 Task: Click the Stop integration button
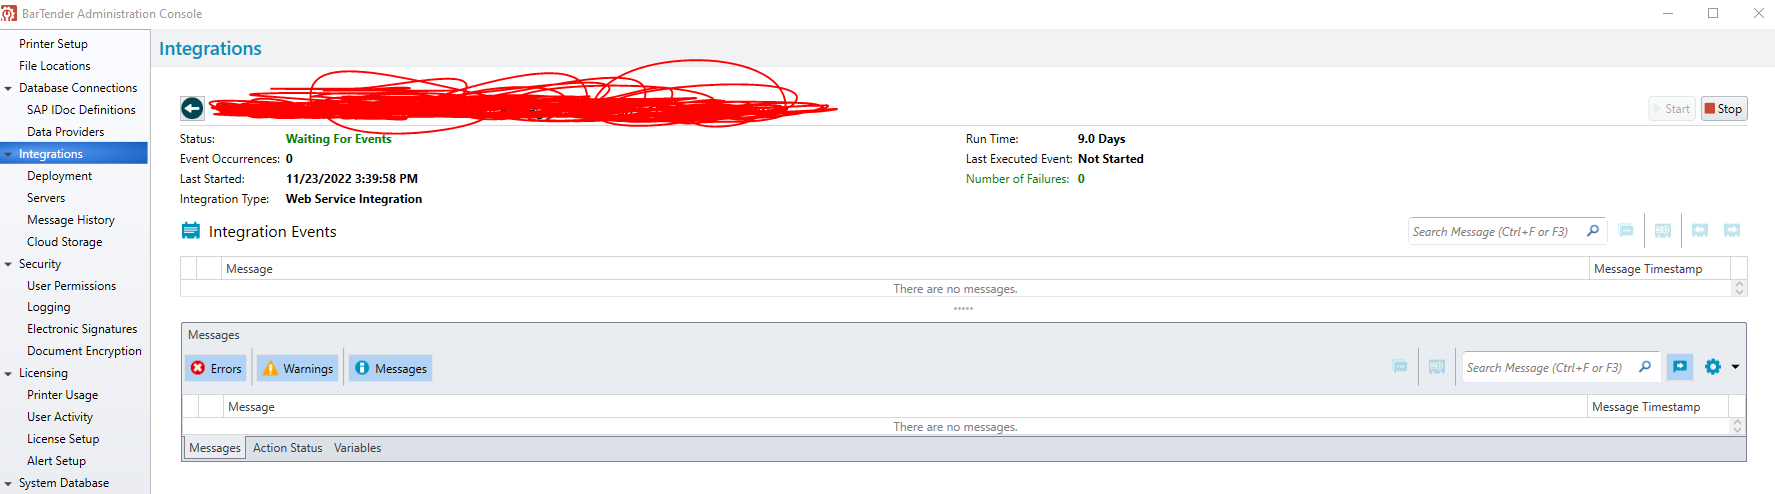click(1724, 109)
